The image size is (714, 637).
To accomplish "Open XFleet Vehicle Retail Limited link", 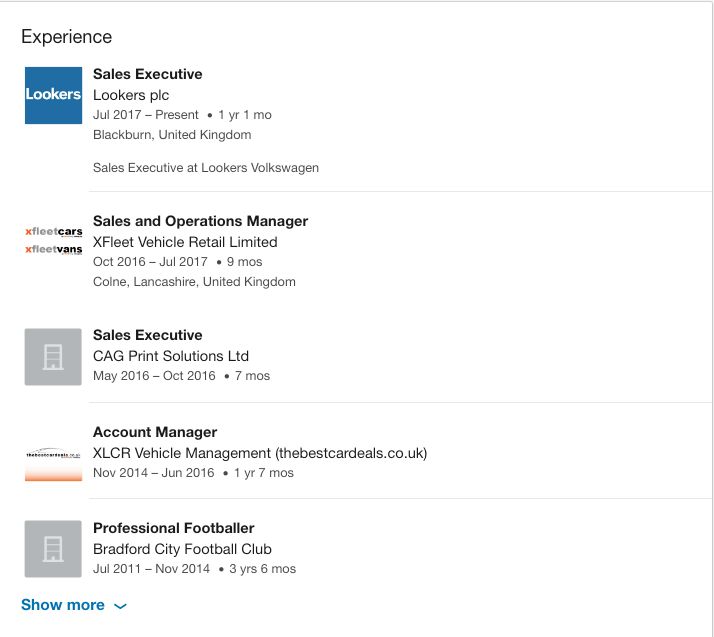I will click(185, 242).
